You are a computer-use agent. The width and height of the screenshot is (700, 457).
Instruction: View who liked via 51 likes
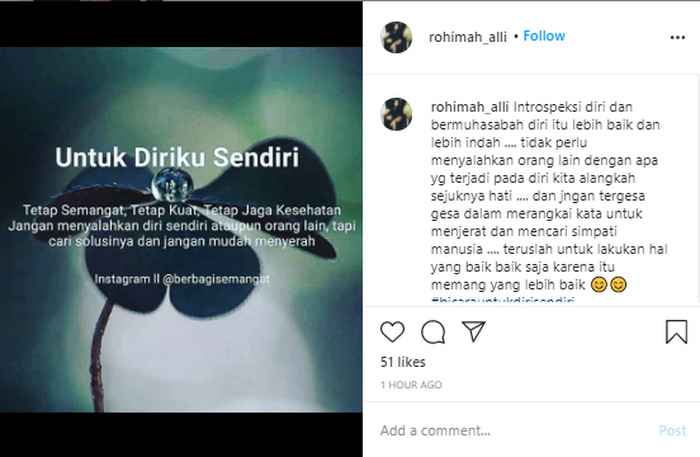[x=403, y=362]
